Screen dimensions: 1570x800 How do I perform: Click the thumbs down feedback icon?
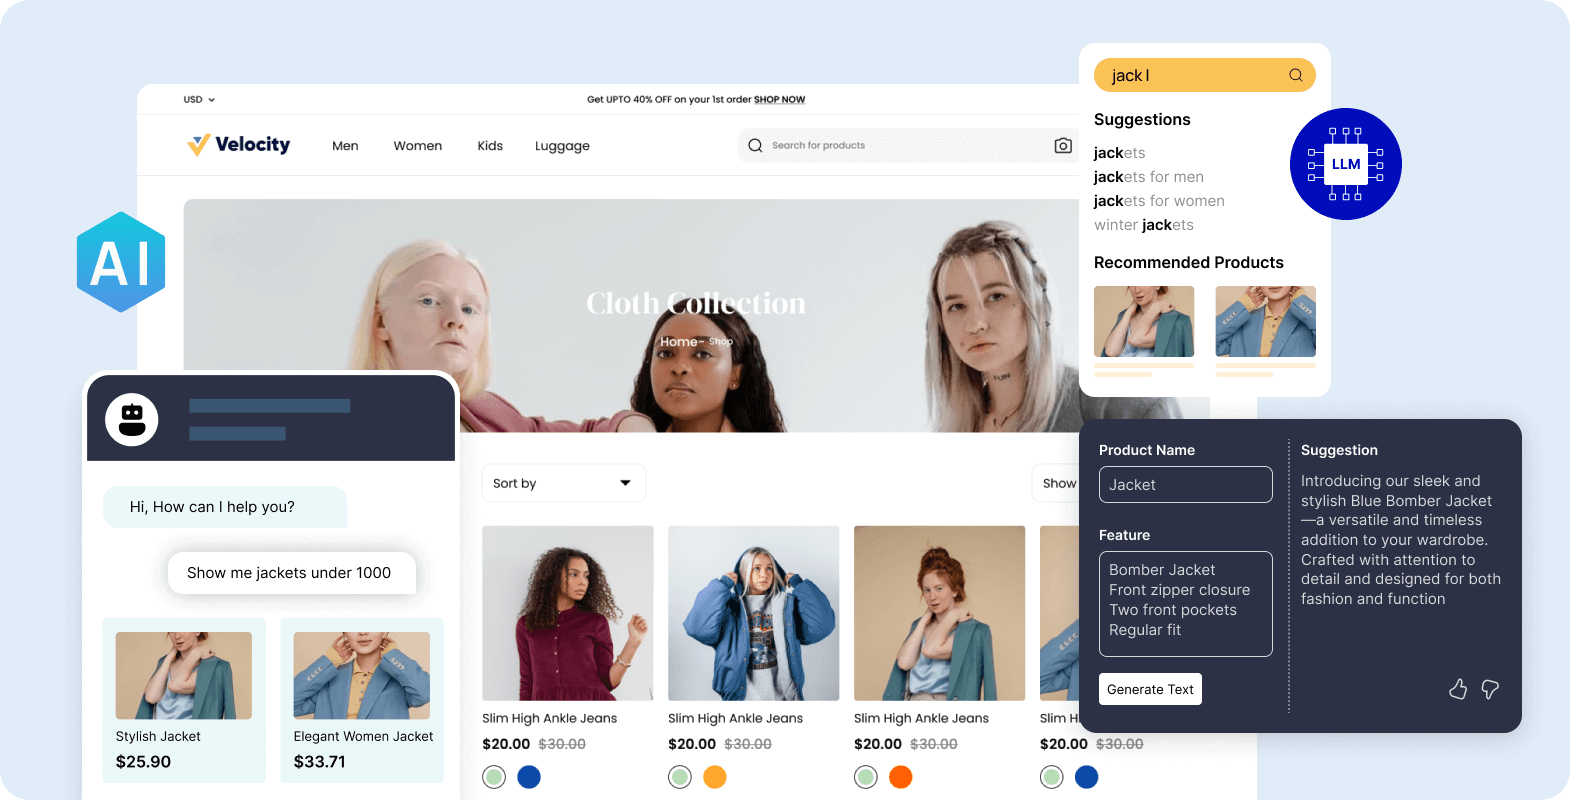point(1490,689)
